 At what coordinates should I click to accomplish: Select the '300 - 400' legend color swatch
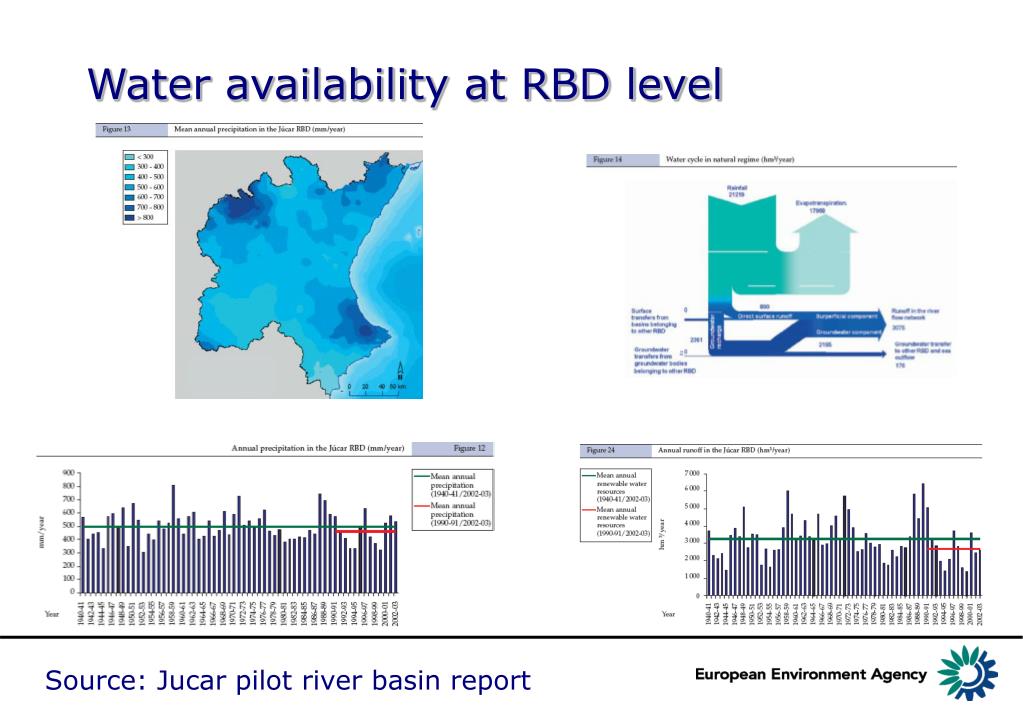point(129,167)
